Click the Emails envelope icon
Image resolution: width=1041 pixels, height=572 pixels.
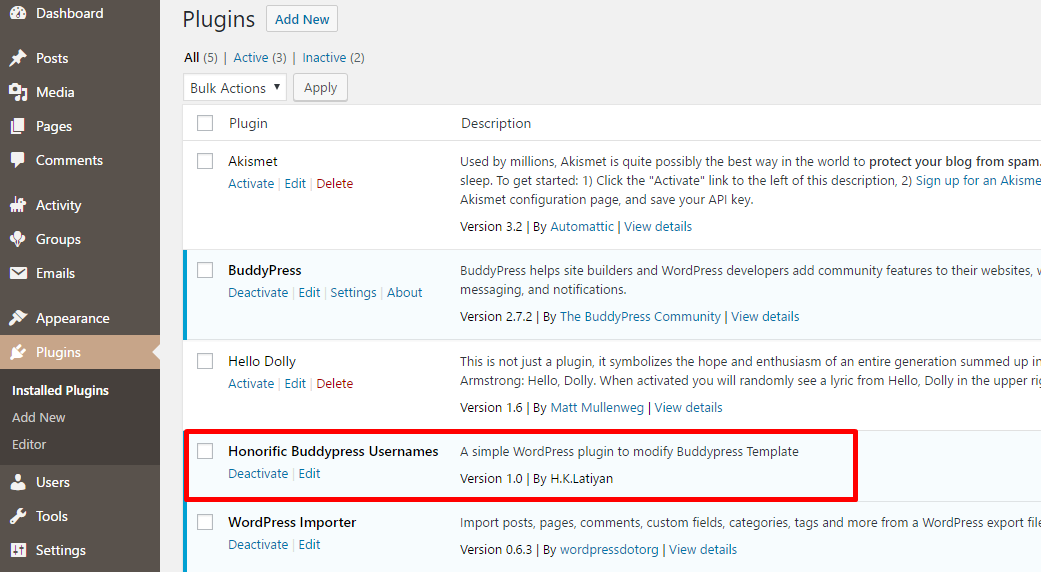click(x=18, y=273)
